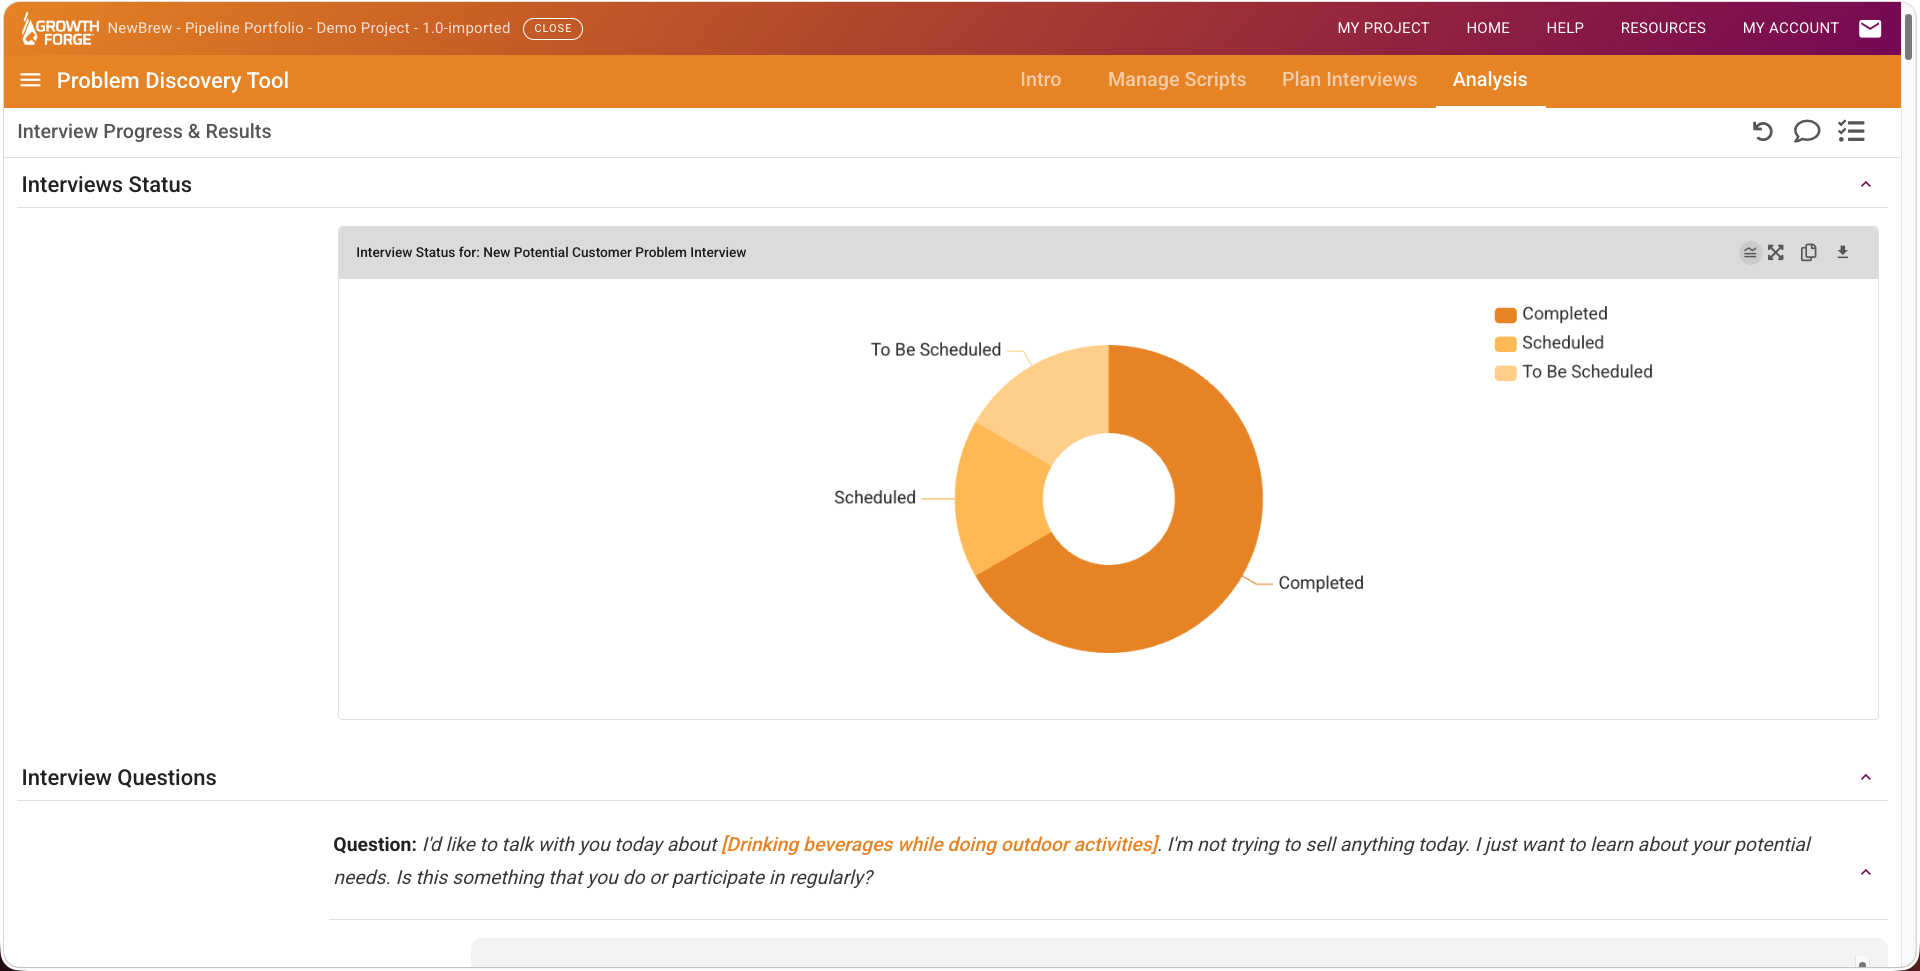Open MY PROJECT in the top nav

[x=1383, y=28]
